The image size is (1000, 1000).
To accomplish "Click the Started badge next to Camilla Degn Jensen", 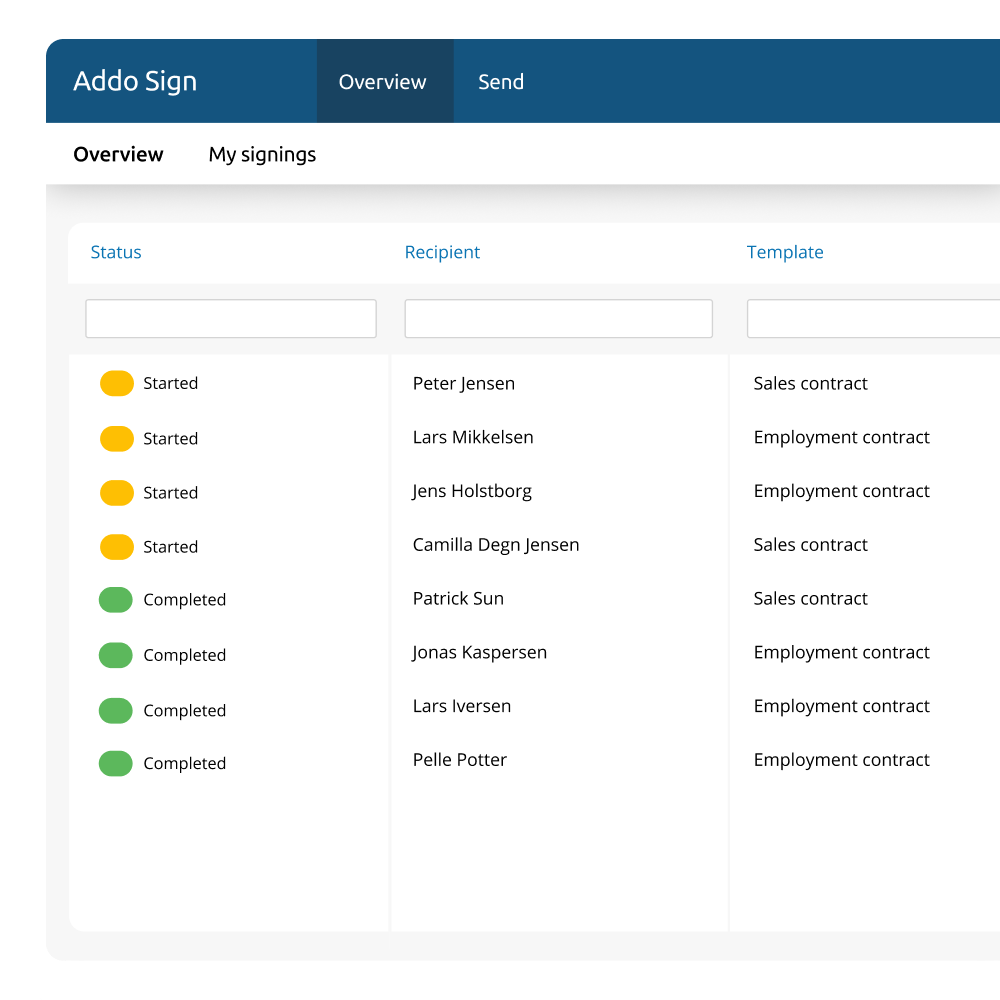I will [x=116, y=547].
